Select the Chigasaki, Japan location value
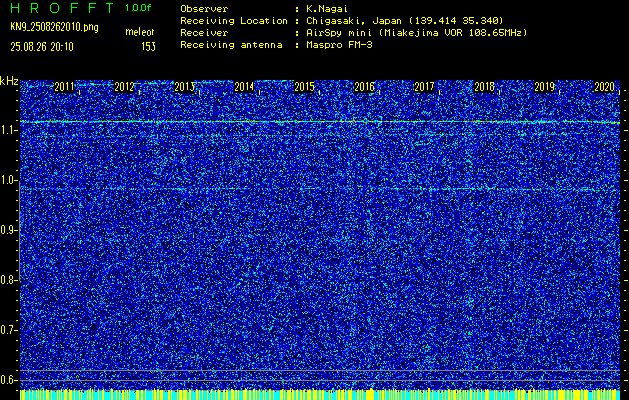629x400 pixels. click(404, 20)
